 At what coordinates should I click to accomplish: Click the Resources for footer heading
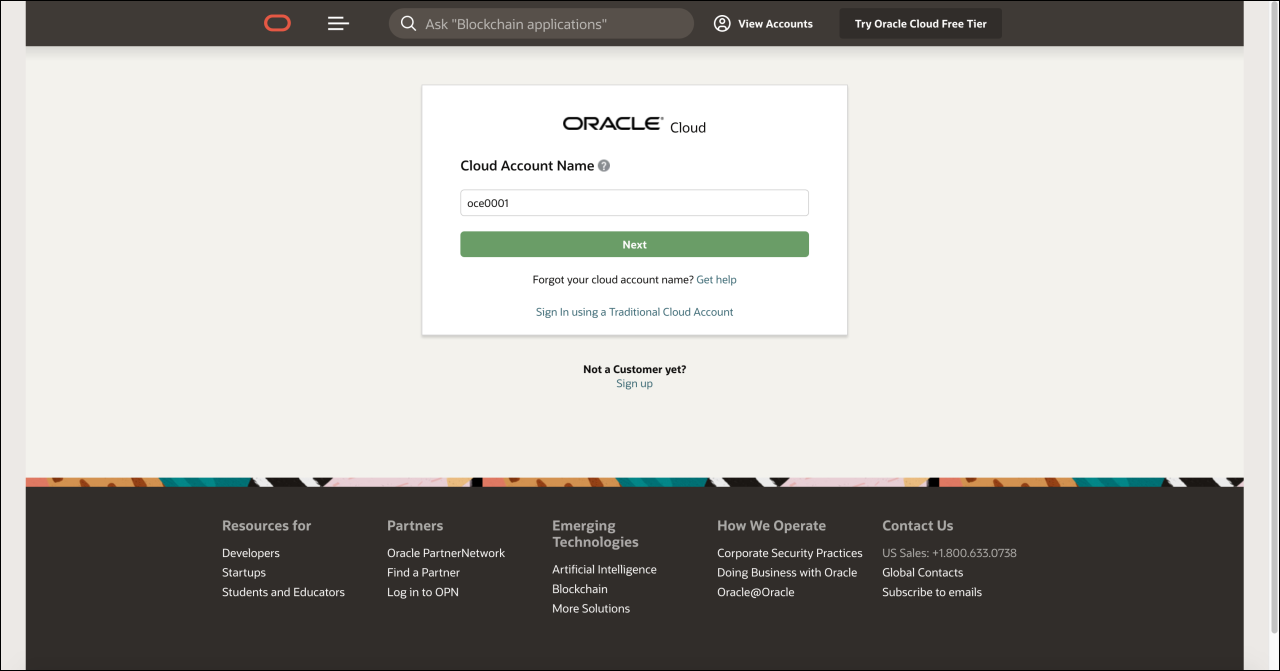pyautogui.click(x=266, y=526)
